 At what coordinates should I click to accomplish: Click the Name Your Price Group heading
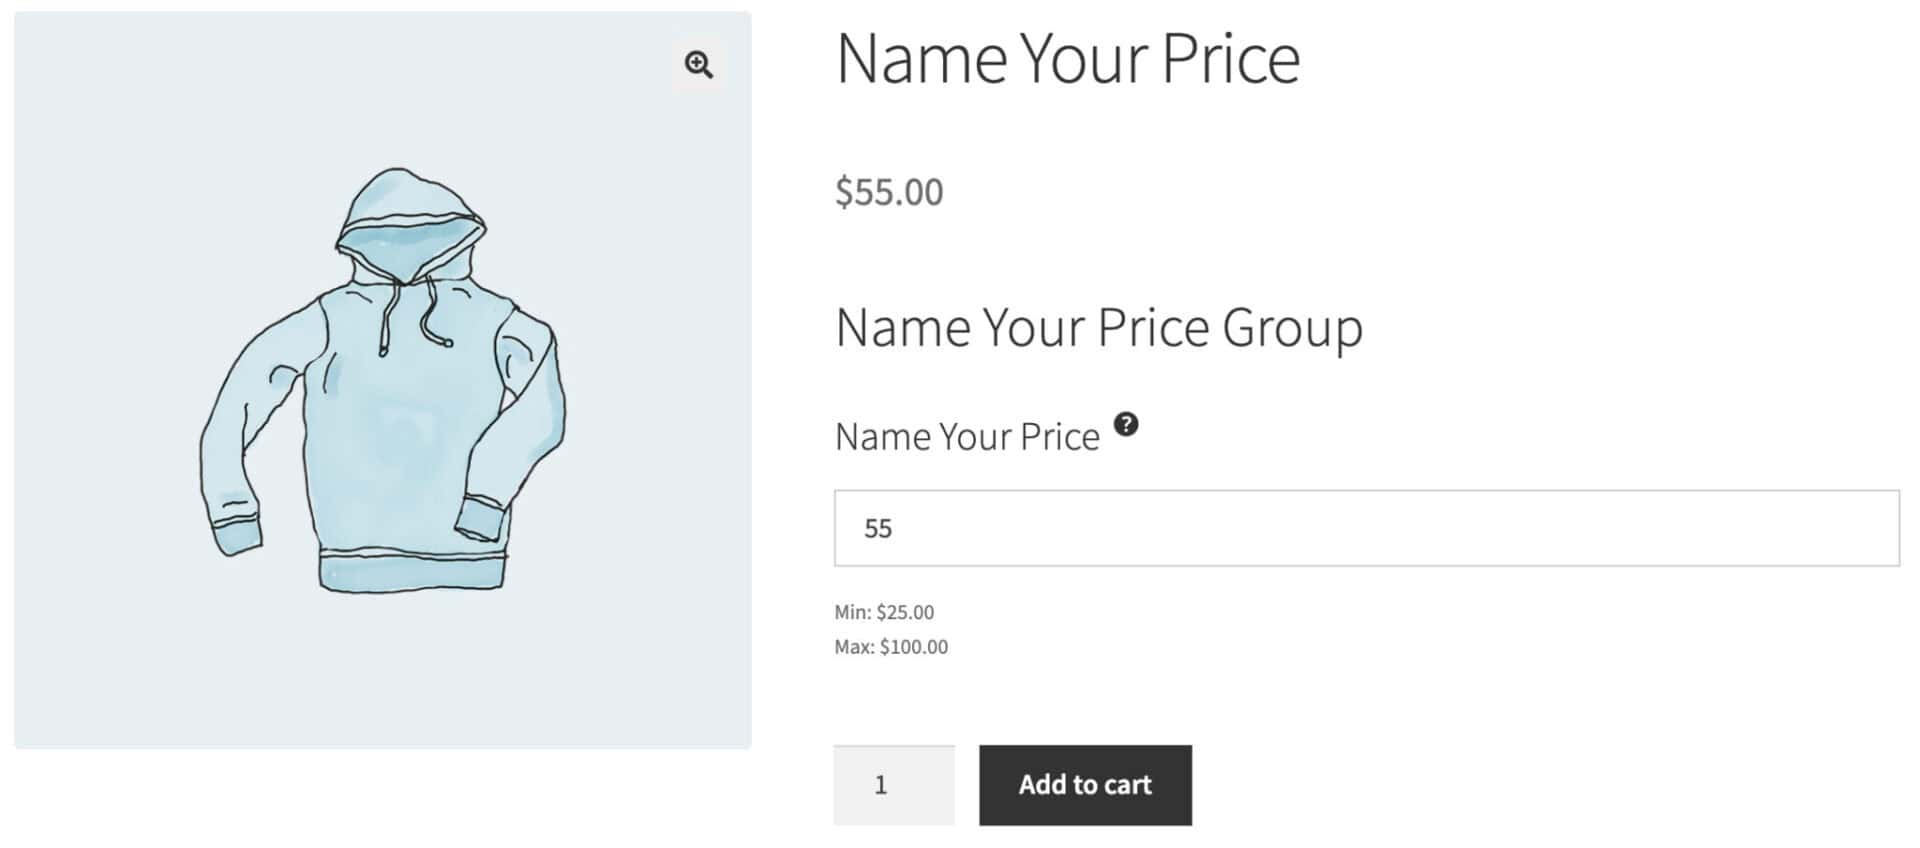[x=1098, y=326]
